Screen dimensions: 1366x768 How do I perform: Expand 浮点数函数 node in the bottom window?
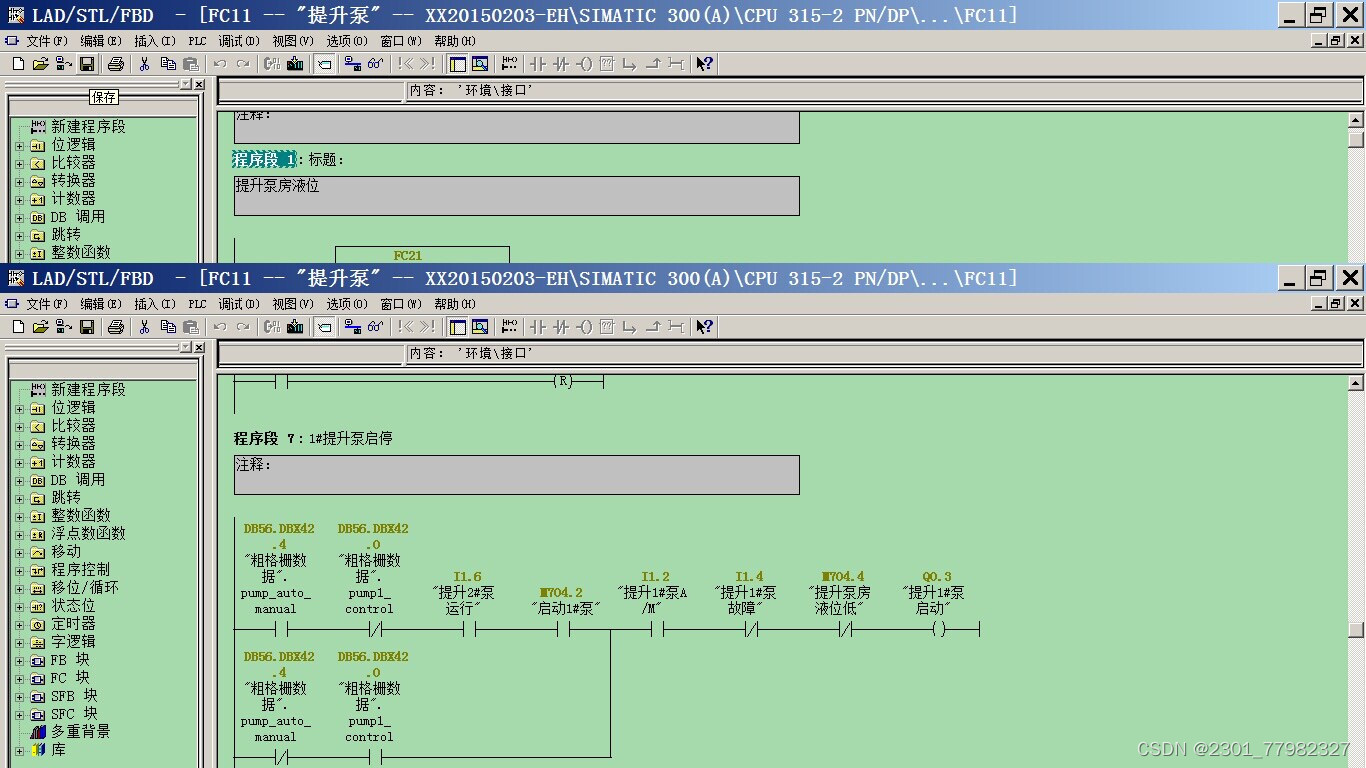coord(19,534)
